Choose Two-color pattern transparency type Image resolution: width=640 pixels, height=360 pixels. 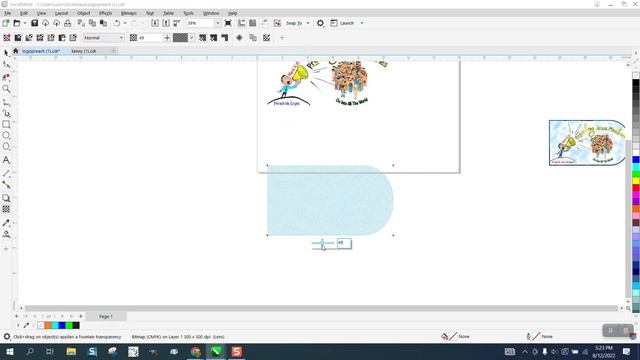click(62, 38)
